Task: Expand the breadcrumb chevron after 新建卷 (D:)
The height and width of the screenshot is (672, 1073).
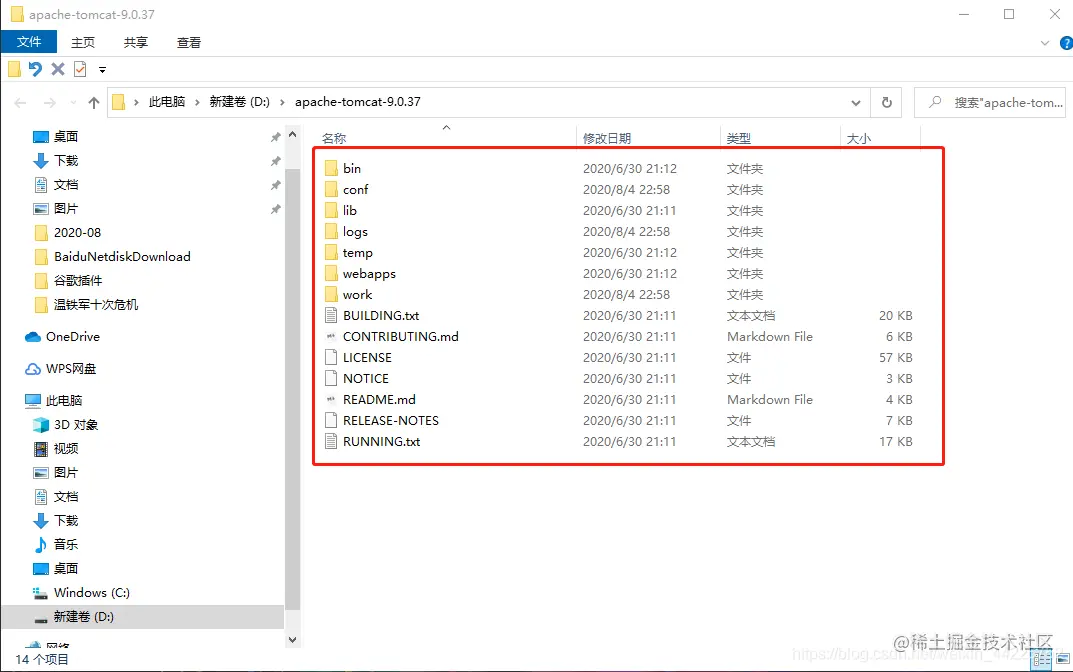Action: (x=282, y=102)
